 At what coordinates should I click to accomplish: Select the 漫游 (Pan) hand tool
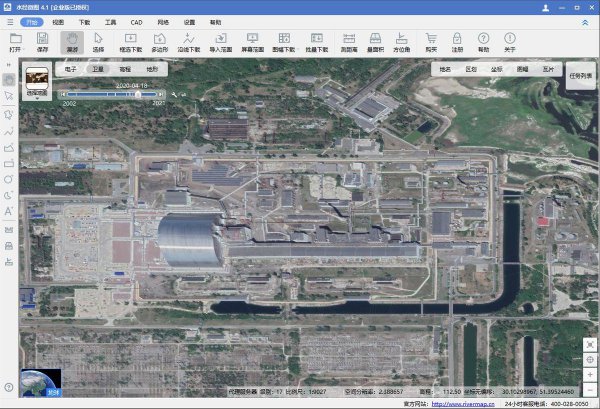tap(71, 41)
